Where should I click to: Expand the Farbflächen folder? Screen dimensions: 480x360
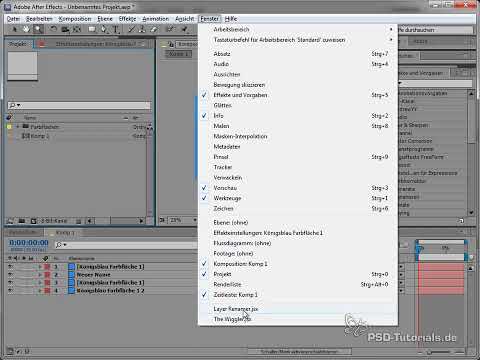(18, 126)
